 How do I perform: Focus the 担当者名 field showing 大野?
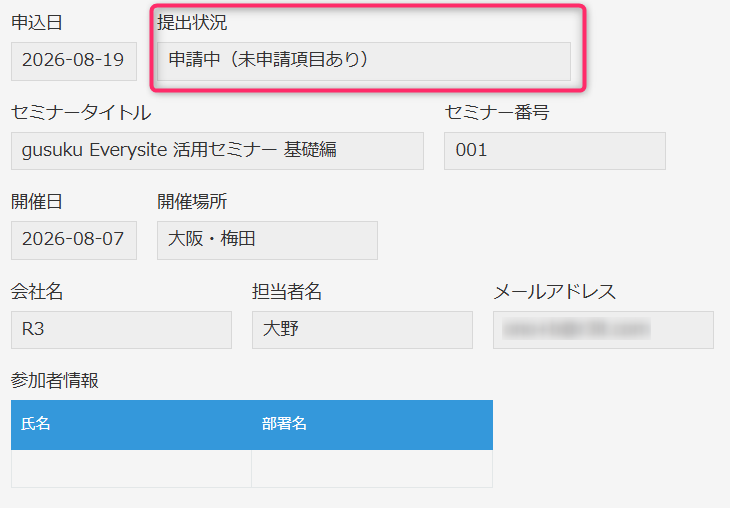point(362,330)
